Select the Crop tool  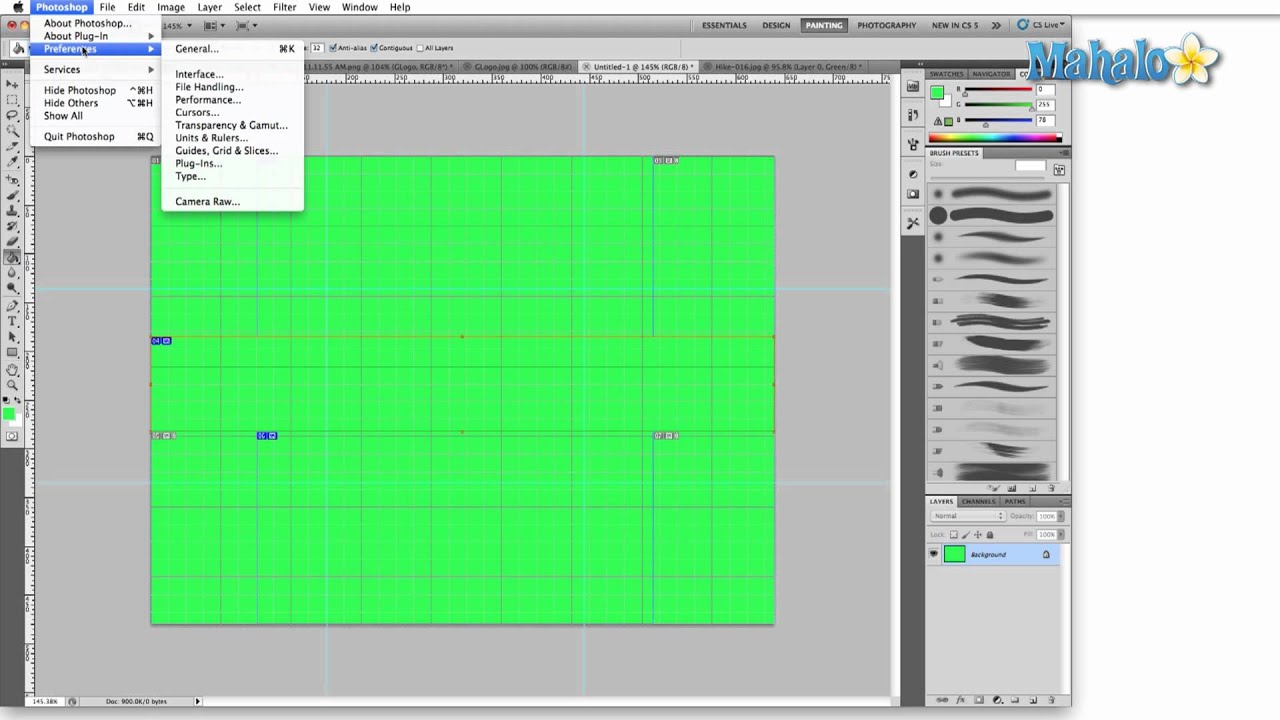13,146
